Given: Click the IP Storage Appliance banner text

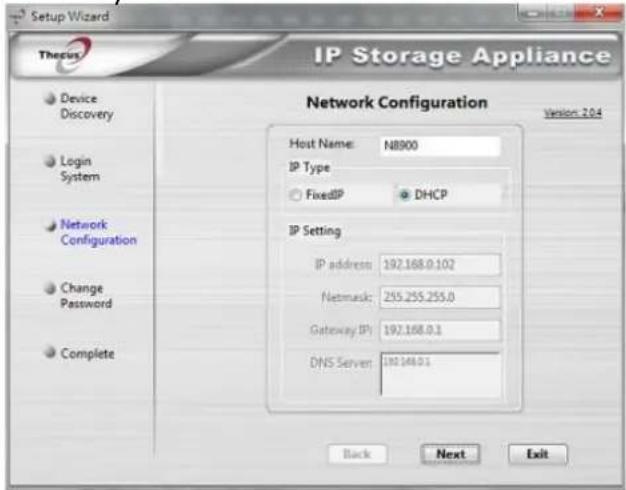Looking at the screenshot, I should click(x=462, y=56).
